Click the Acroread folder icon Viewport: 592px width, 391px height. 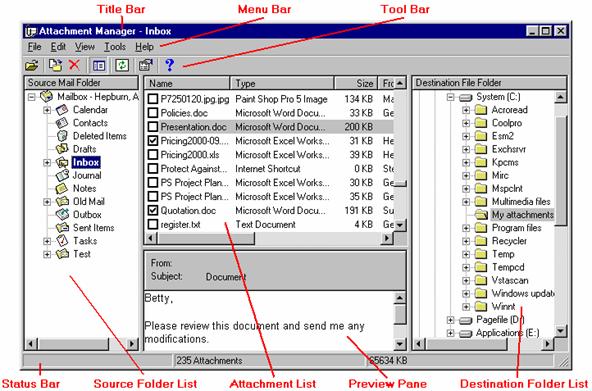point(481,110)
